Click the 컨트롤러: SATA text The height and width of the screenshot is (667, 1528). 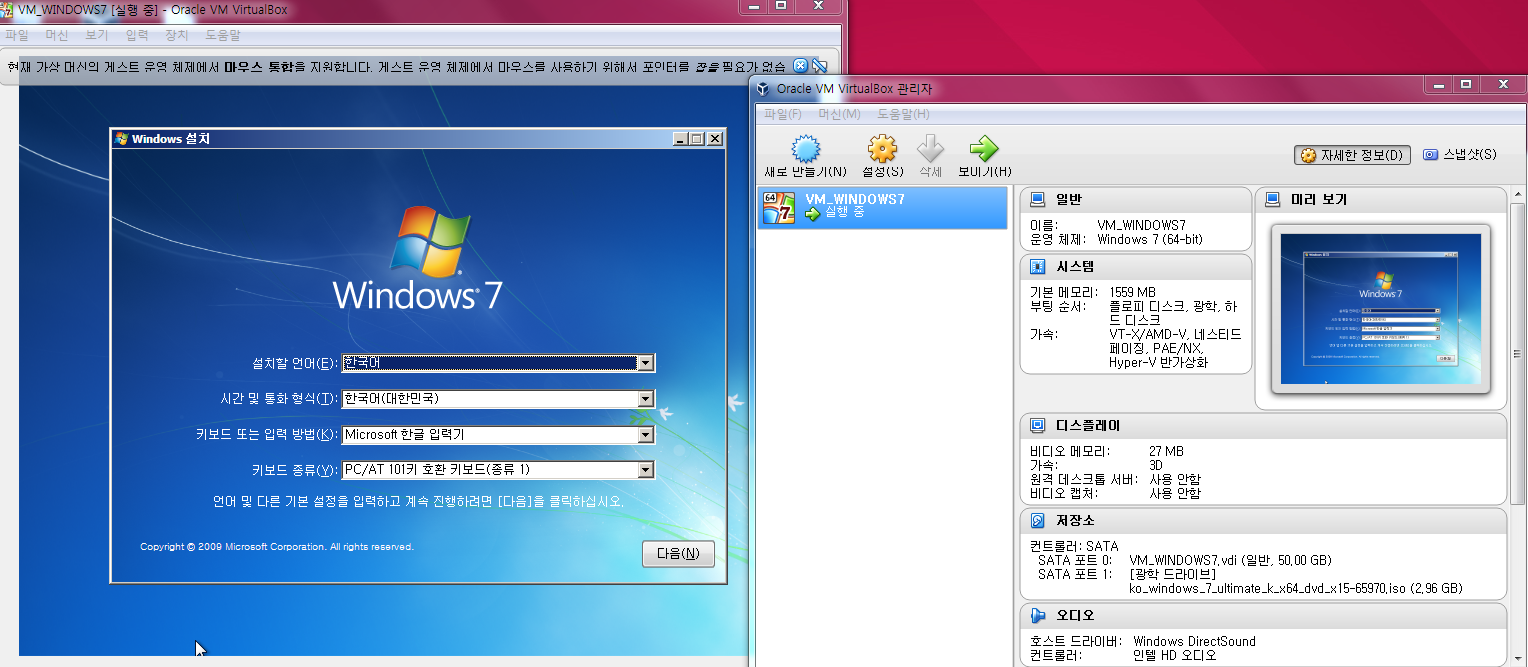pyautogui.click(x=1074, y=546)
